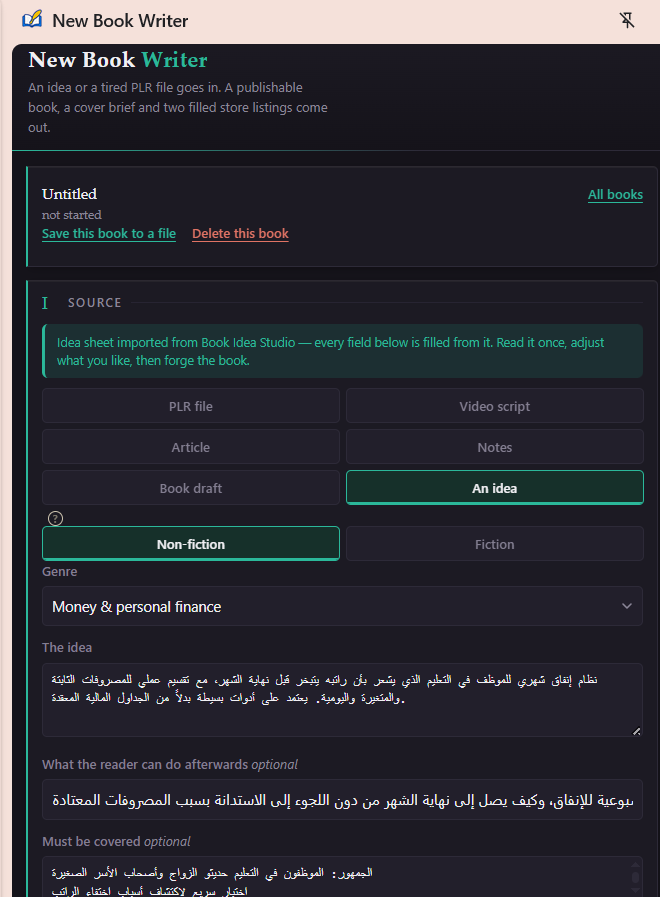Viewport: 660px width, 897px height.
Task: Switch the book type to Fiction
Action: [x=495, y=544]
